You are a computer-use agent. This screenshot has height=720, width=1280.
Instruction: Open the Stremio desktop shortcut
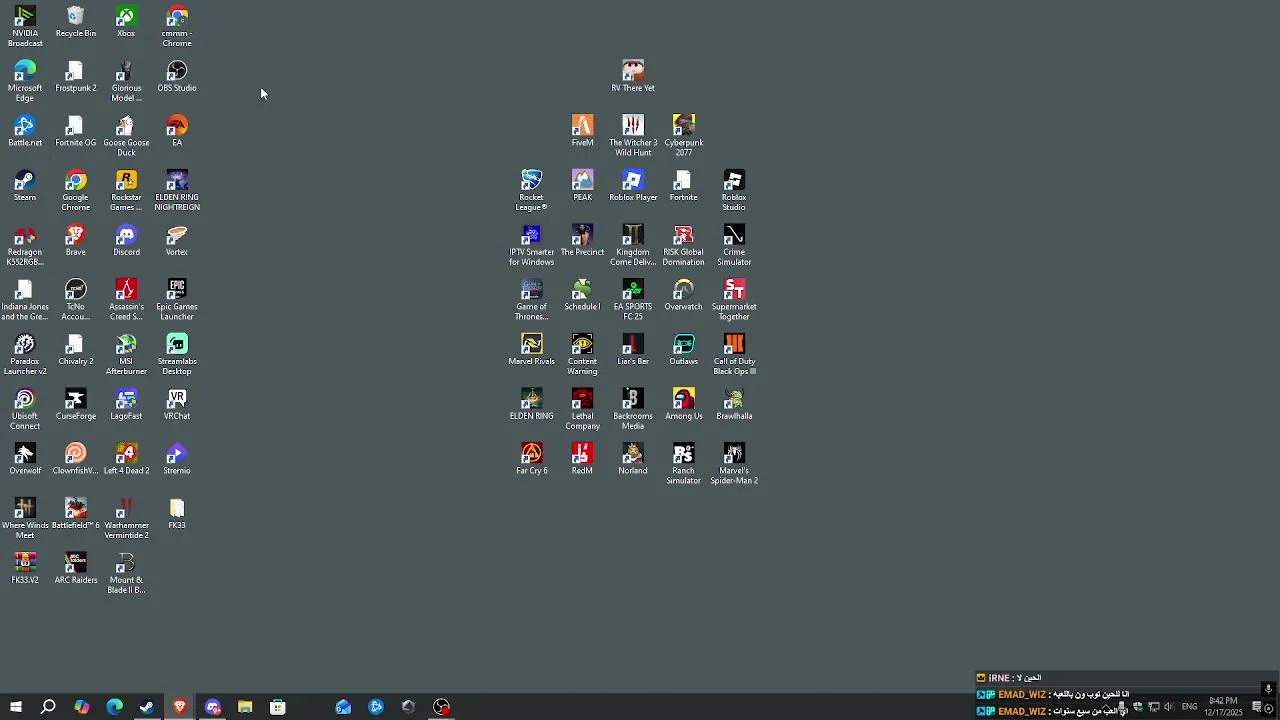pyautogui.click(x=177, y=459)
